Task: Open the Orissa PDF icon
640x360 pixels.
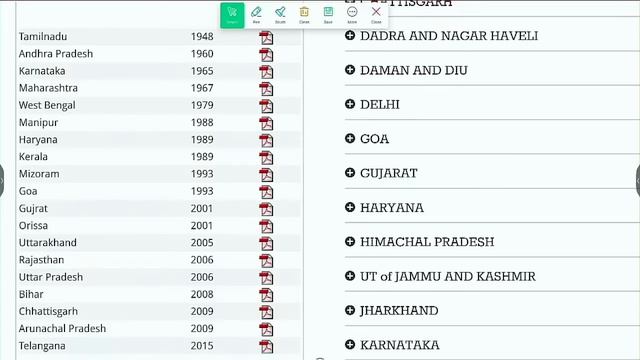Action: tap(266, 227)
